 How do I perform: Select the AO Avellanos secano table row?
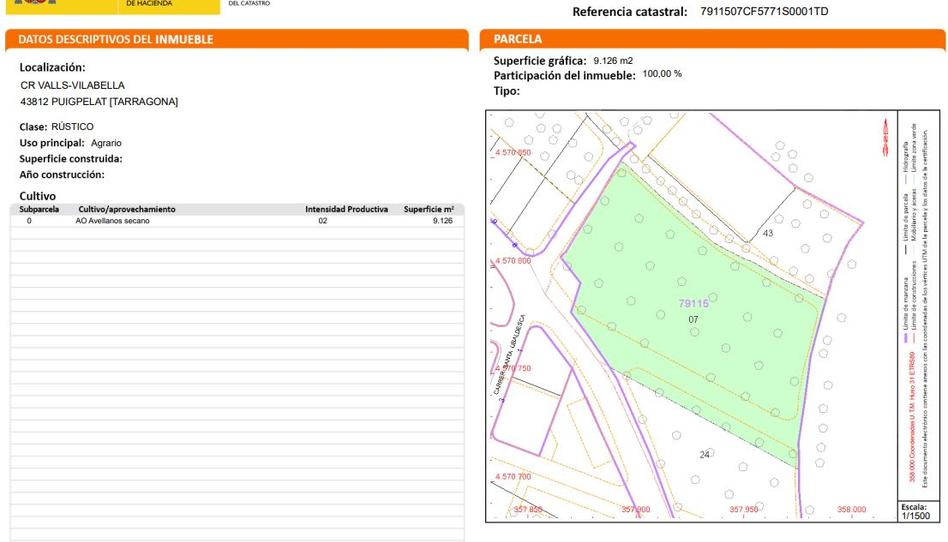tap(236, 221)
